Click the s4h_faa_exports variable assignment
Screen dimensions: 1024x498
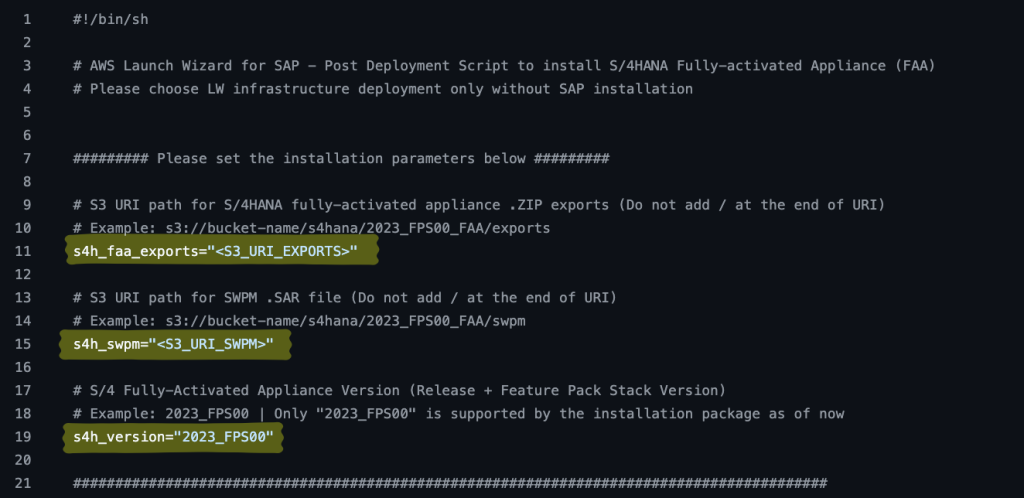[x=216, y=252]
